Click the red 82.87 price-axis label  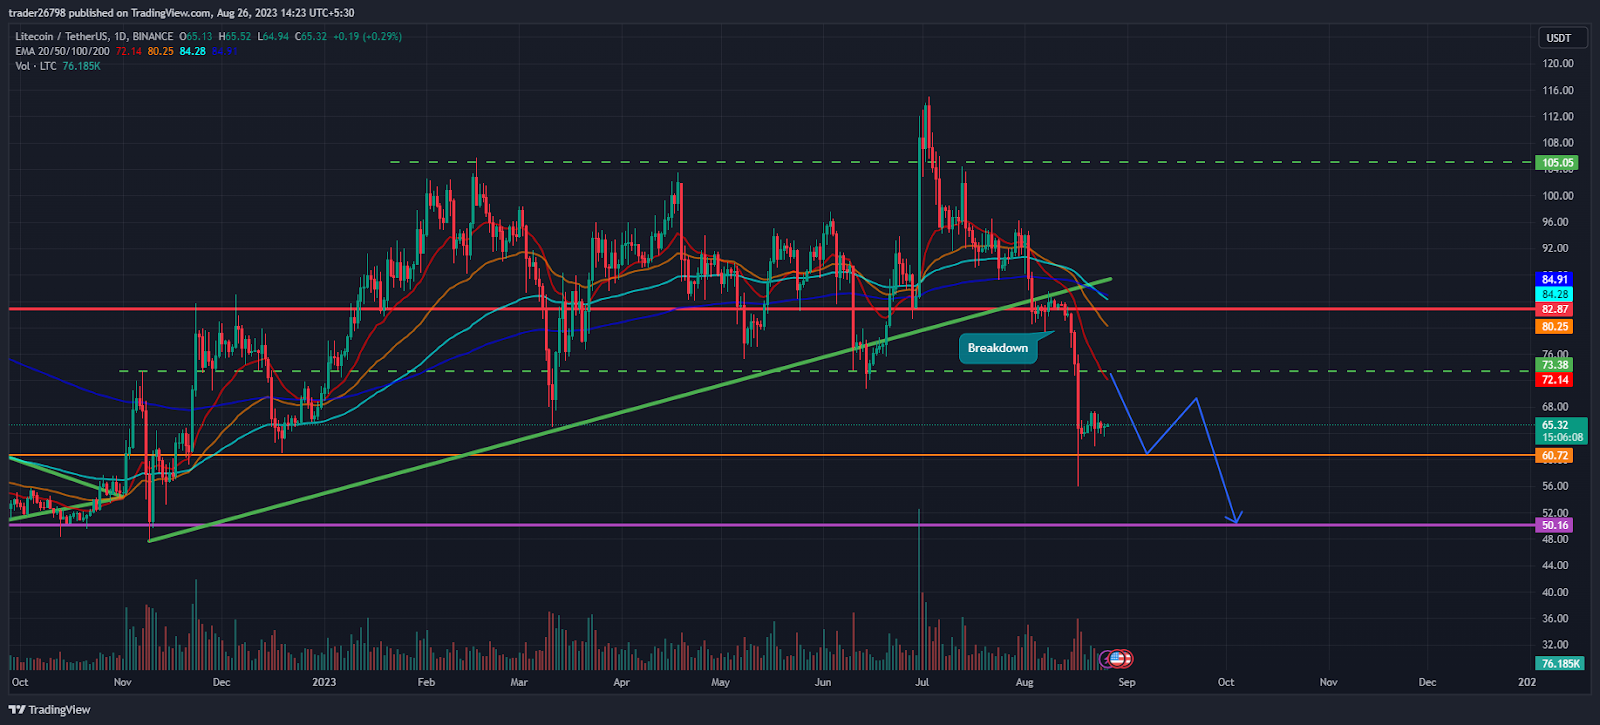click(1554, 310)
